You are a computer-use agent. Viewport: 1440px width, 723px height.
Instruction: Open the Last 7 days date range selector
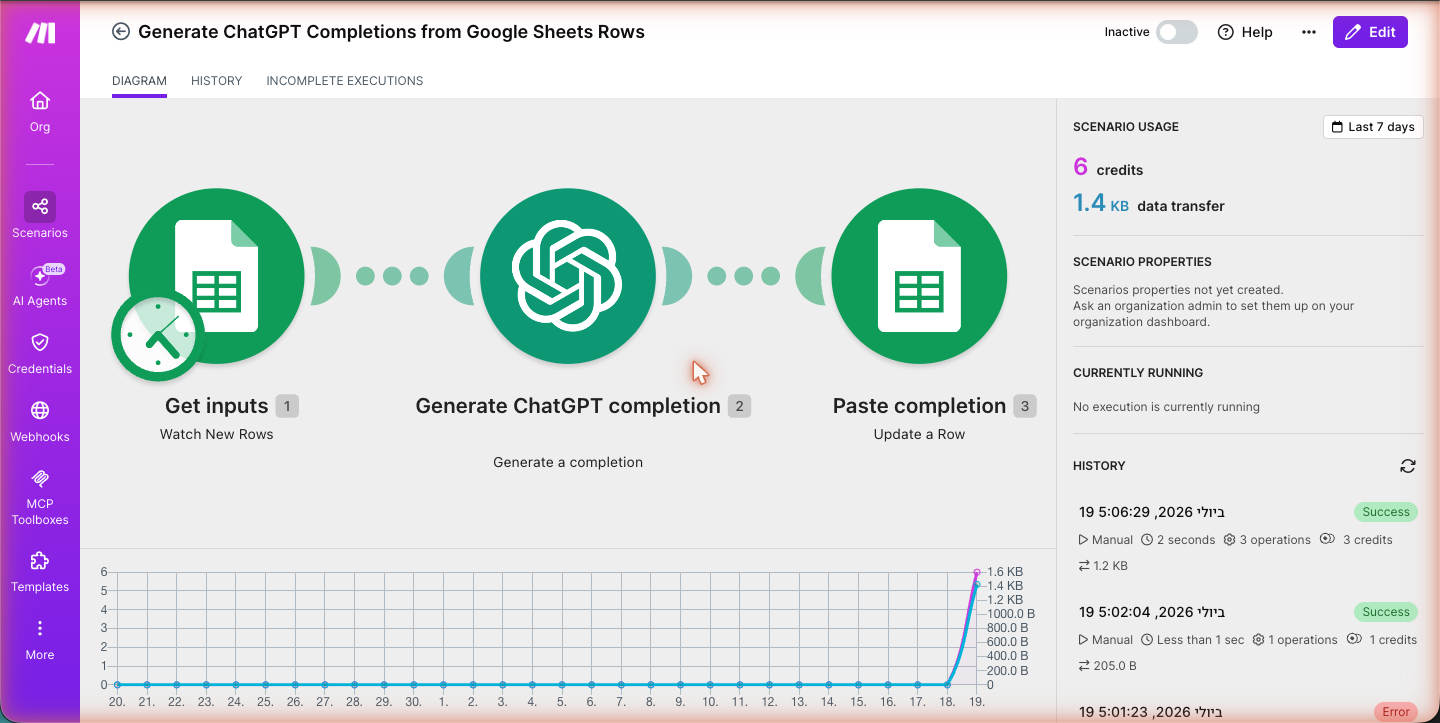1373,127
